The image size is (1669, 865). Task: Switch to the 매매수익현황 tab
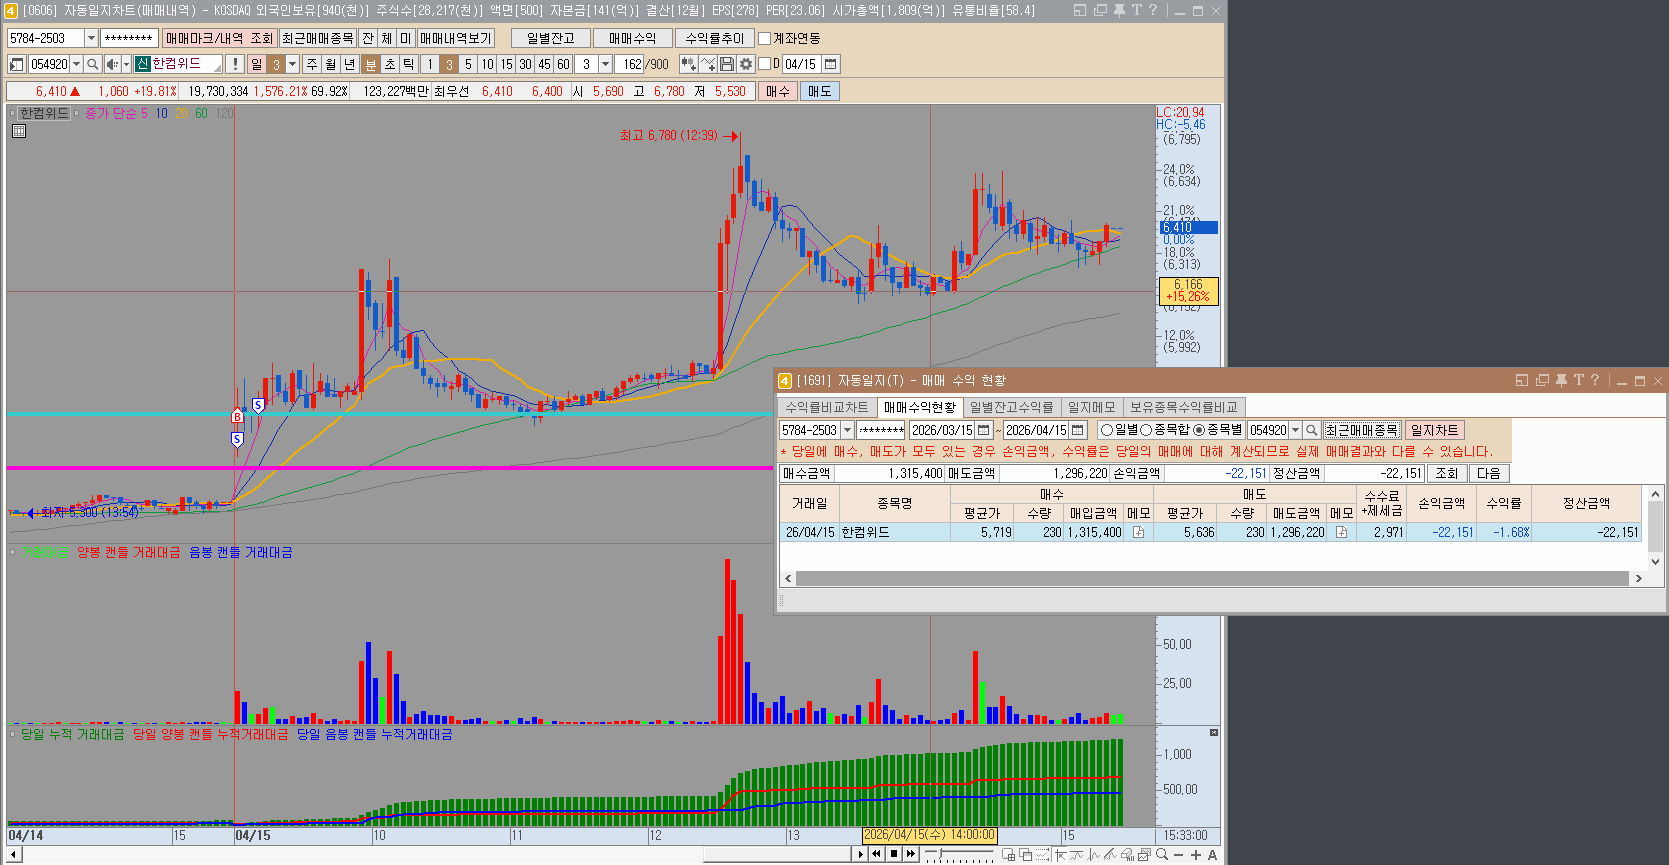pyautogui.click(x=920, y=407)
